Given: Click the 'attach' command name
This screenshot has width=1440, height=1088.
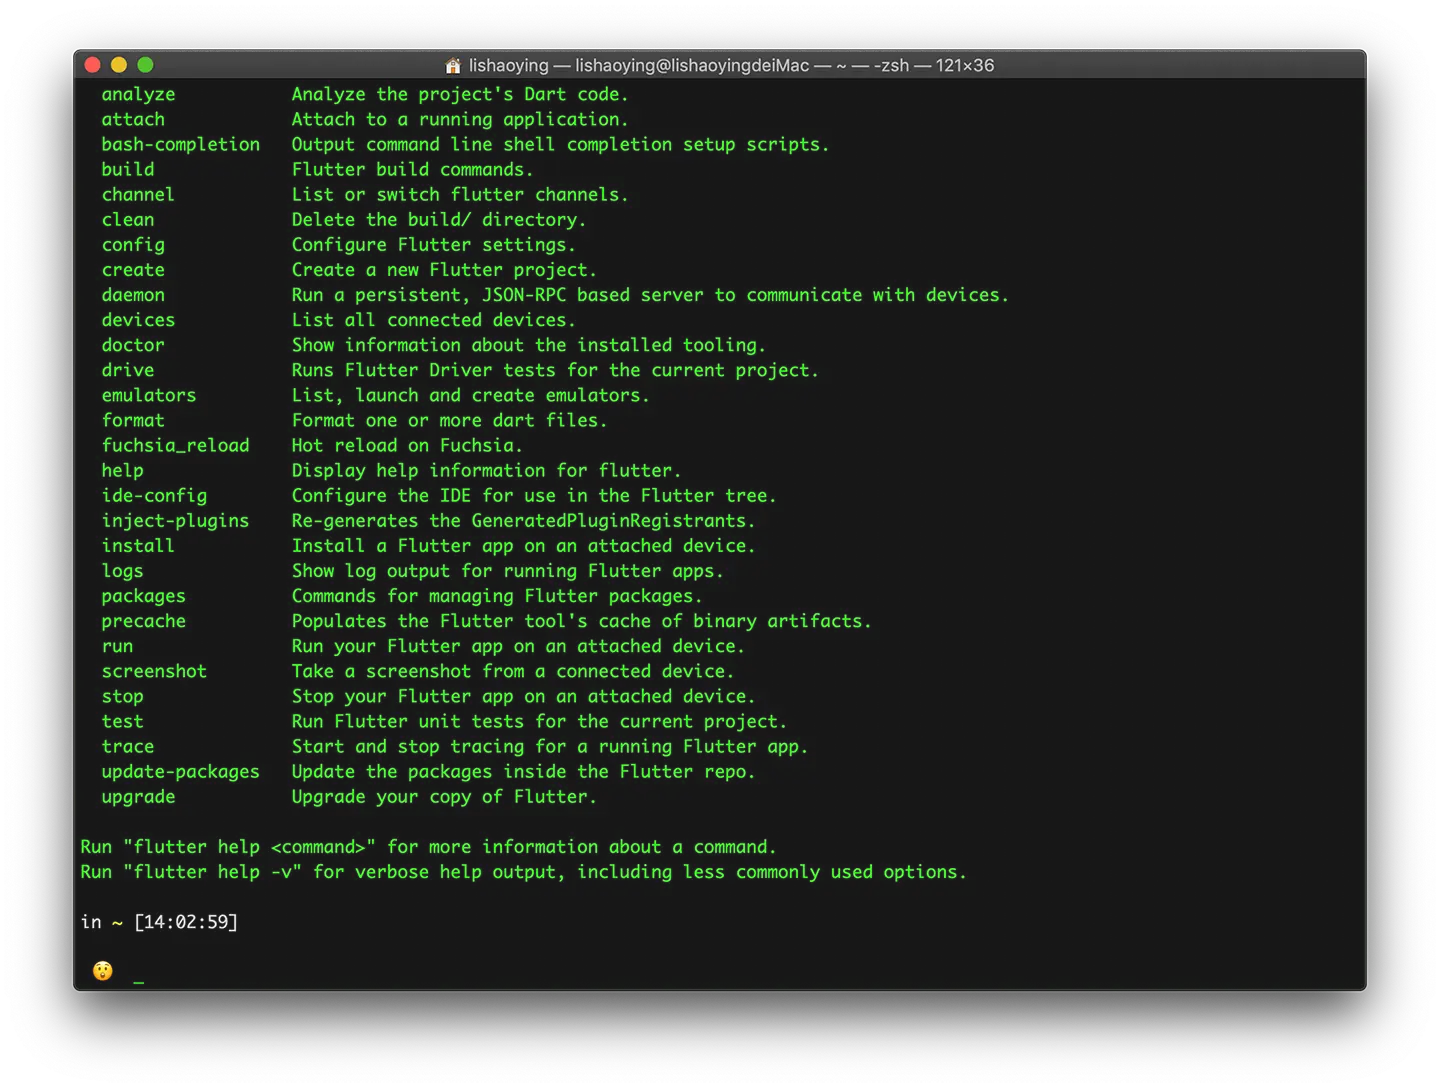Looking at the screenshot, I should pyautogui.click(x=133, y=119).
